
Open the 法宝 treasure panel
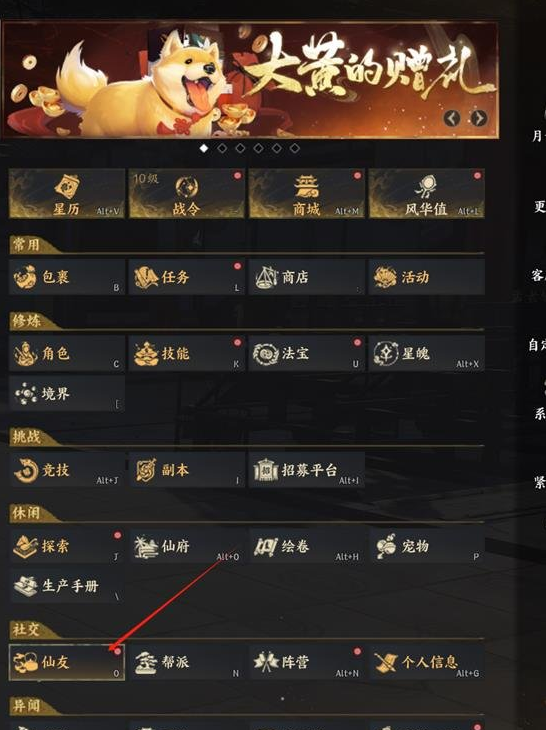click(306, 354)
